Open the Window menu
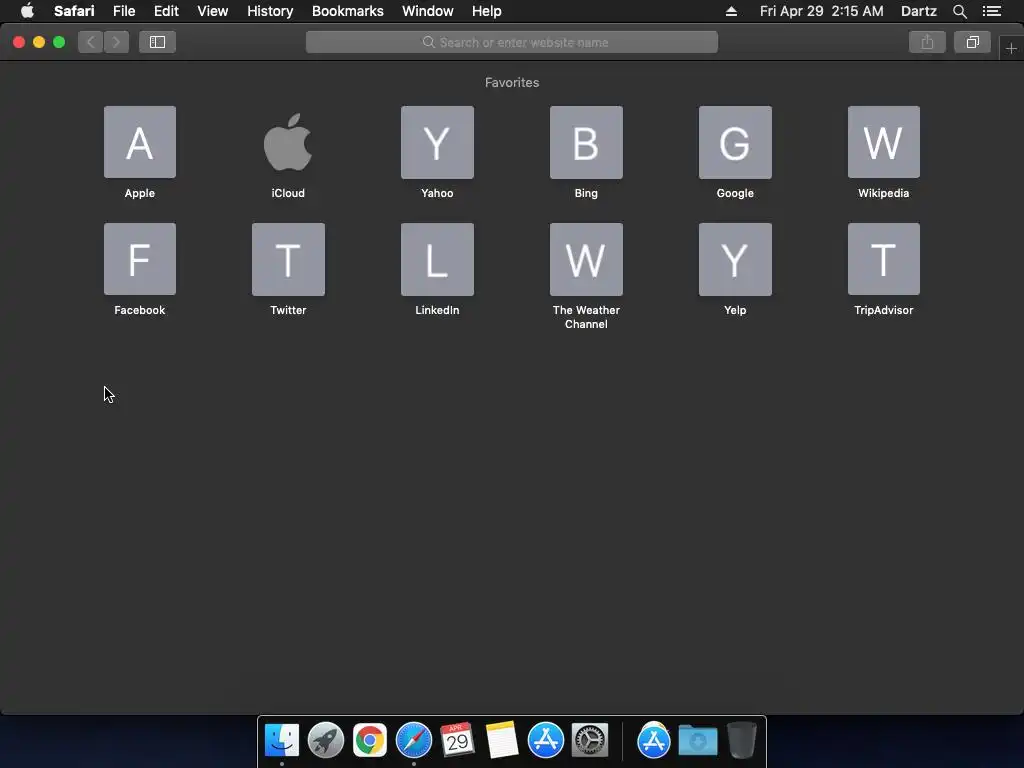 point(427,11)
